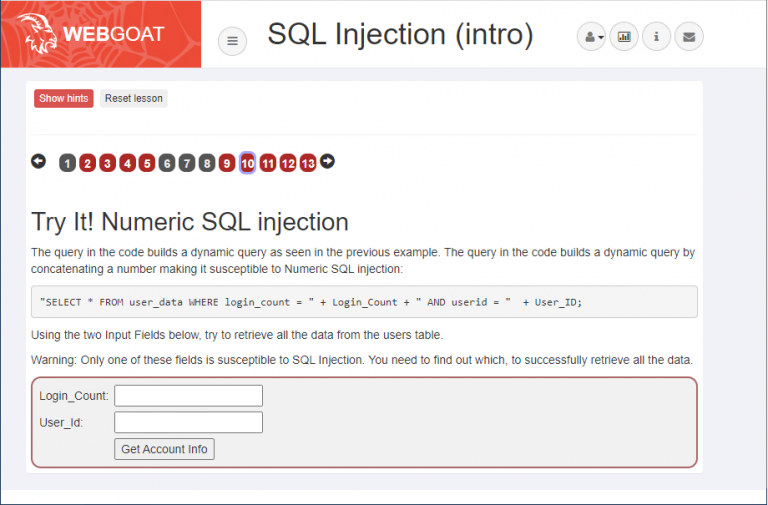Open the user profile dropdown

click(x=592, y=37)
